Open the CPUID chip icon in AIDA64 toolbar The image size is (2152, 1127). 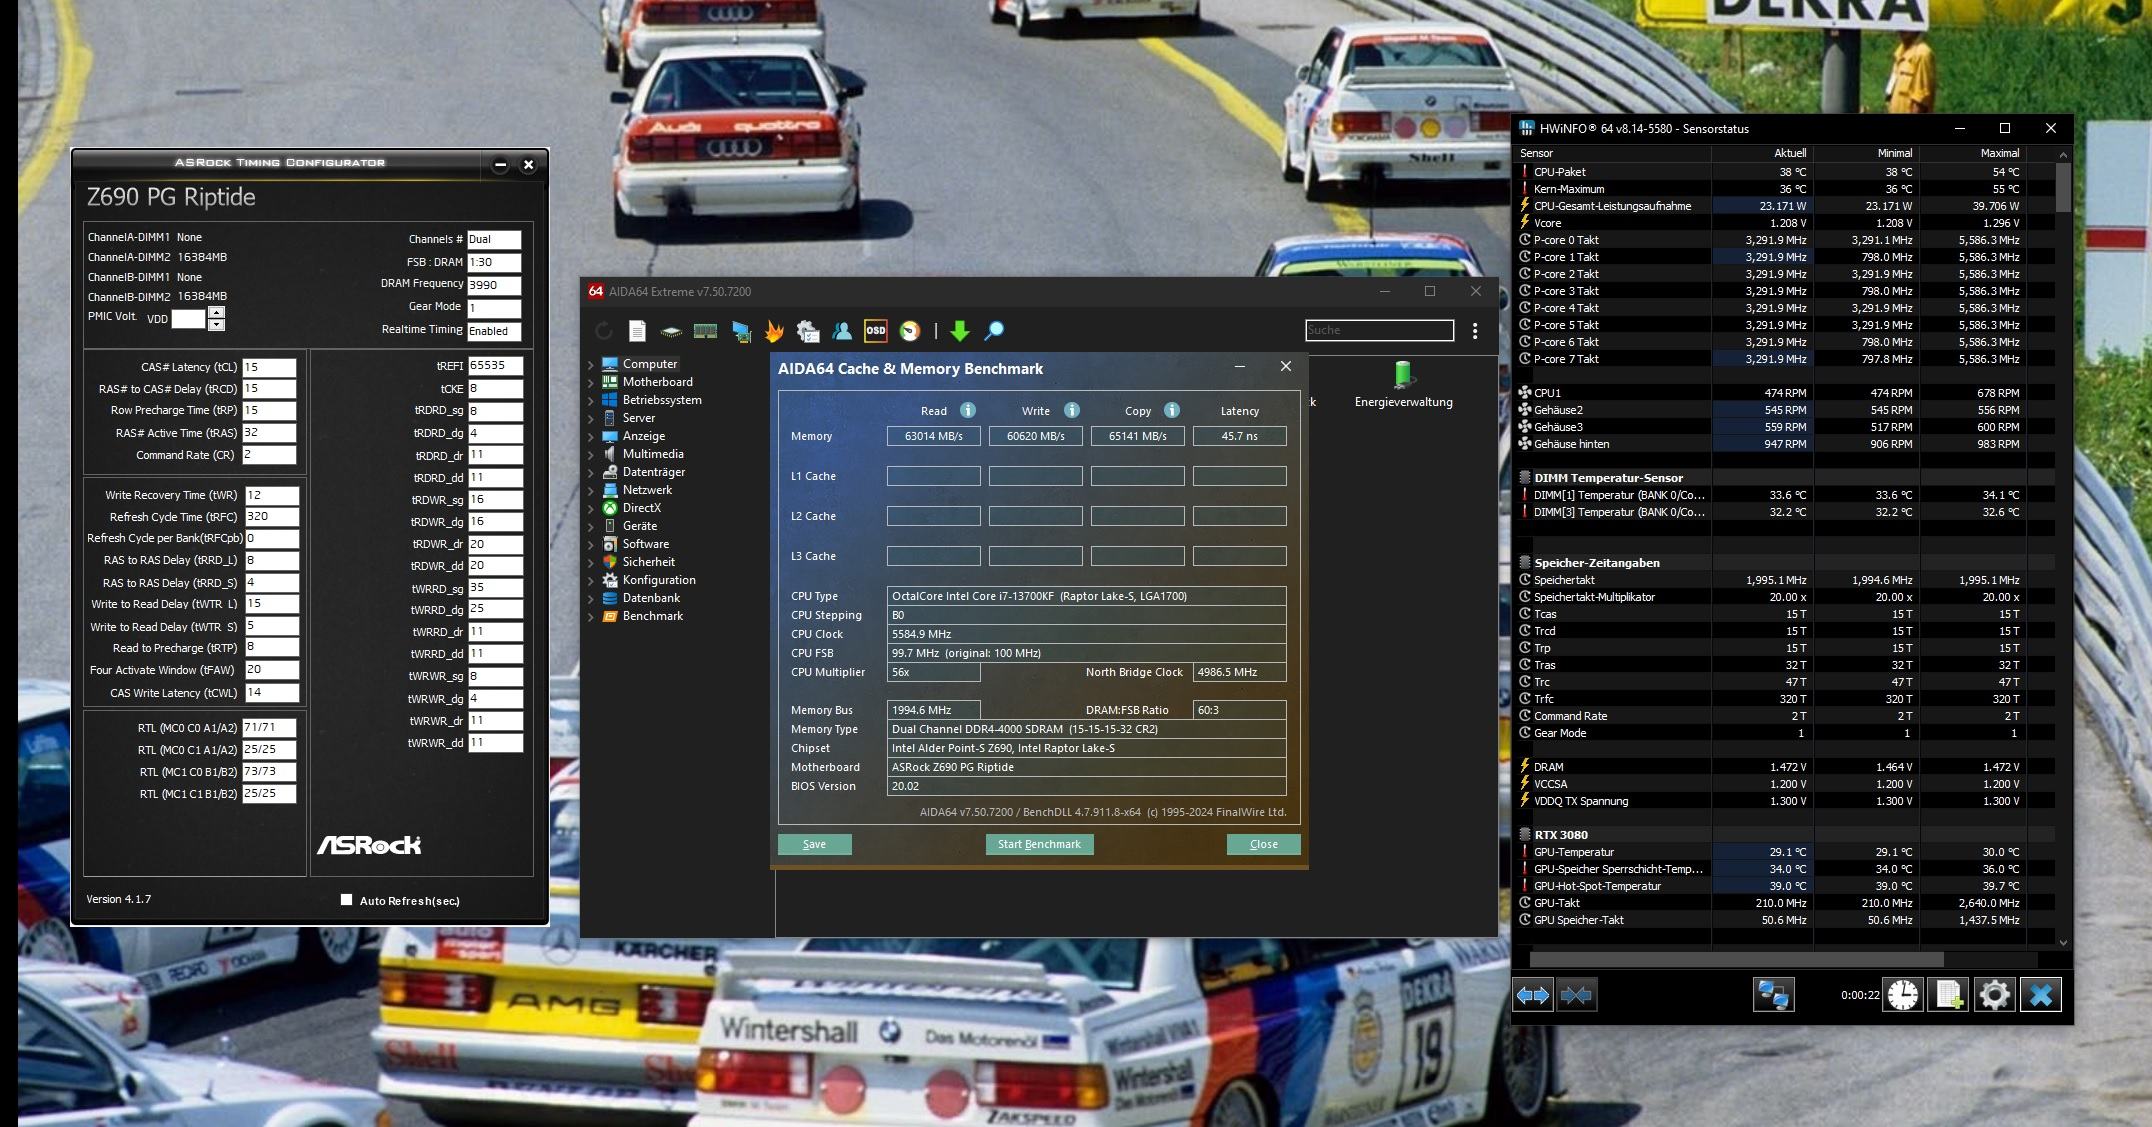671,331
